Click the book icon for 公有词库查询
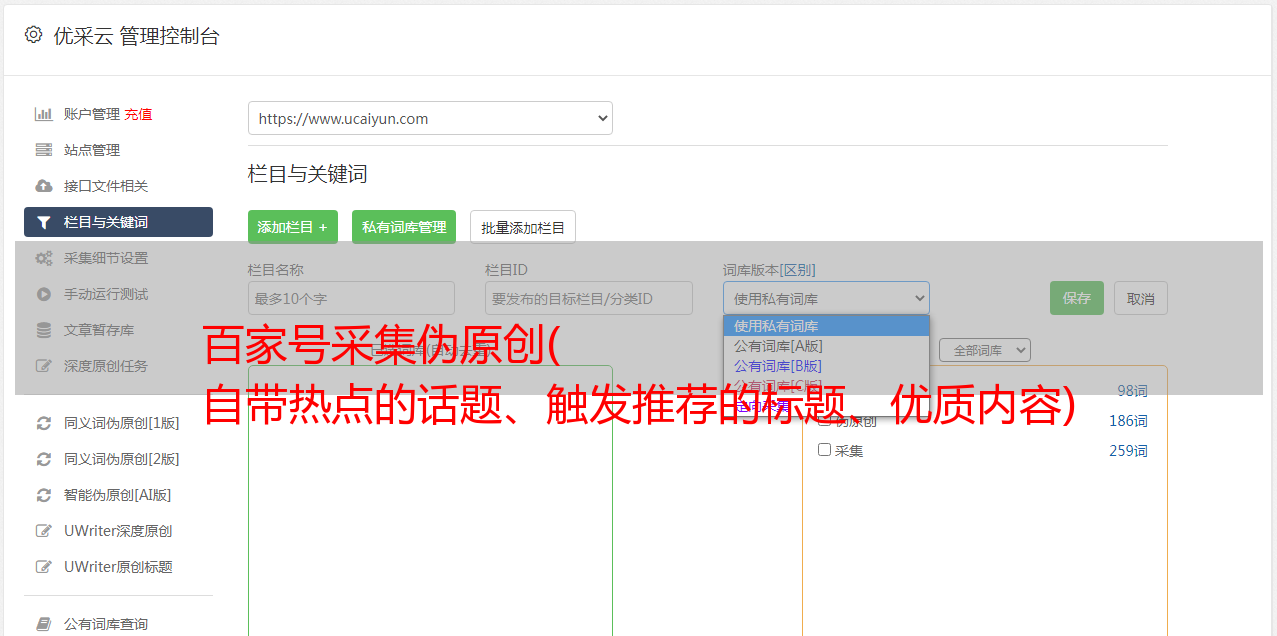Viewport: 1277px width, 636px height. (43, 624)
